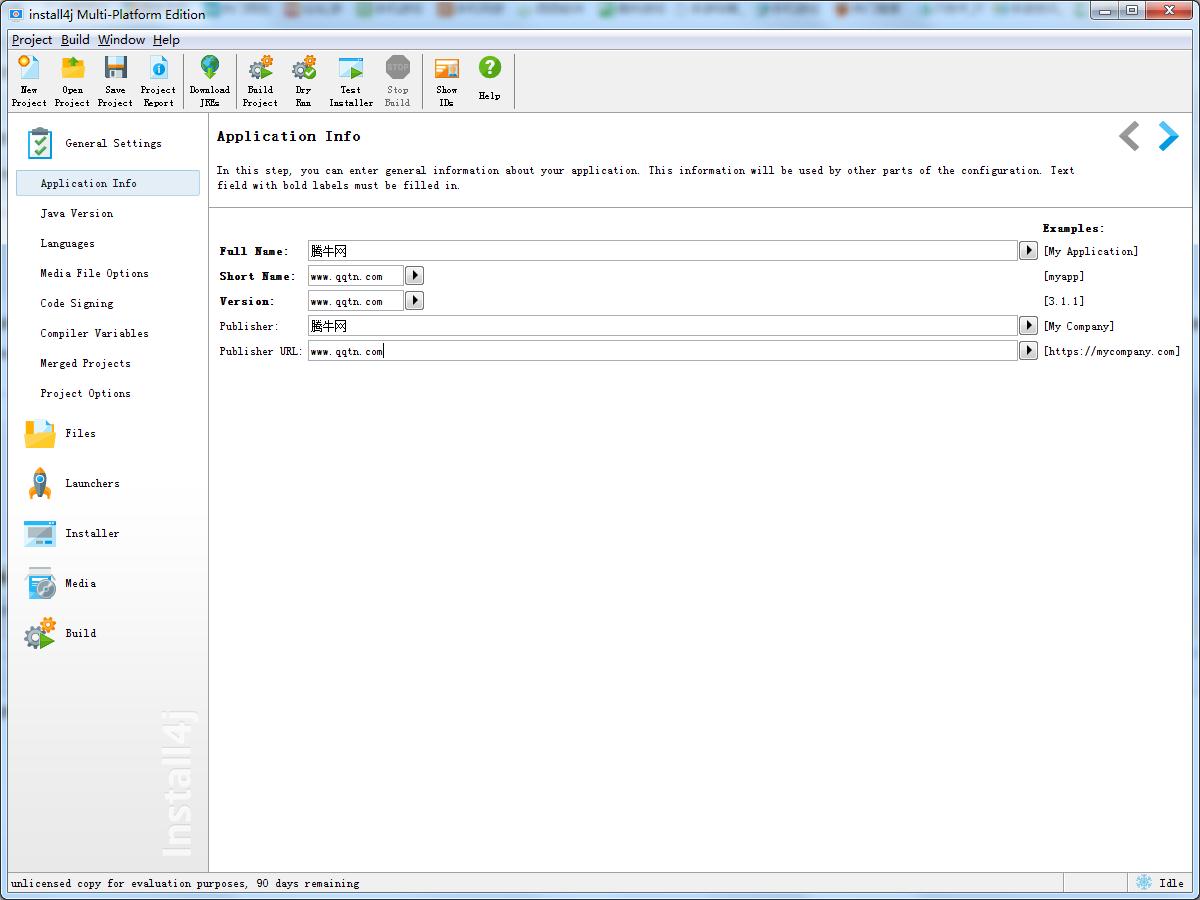The image size is (1200, 900).
Task: Click the install4j title bar app icon
Action: [16, 14]
